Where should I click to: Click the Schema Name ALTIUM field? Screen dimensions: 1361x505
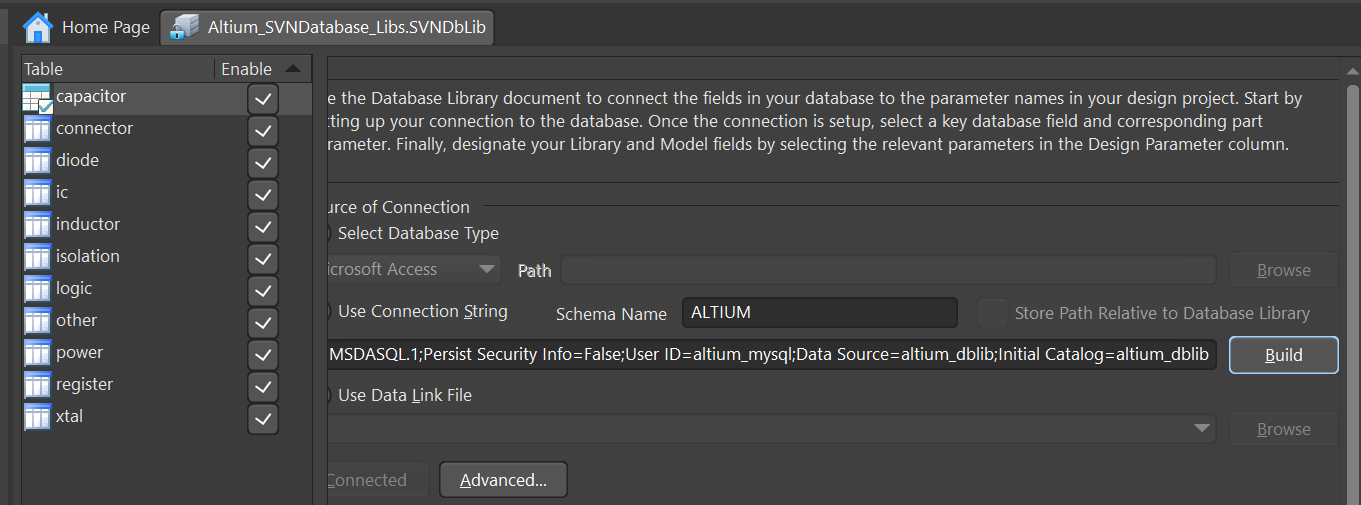(x=820, y=313)
